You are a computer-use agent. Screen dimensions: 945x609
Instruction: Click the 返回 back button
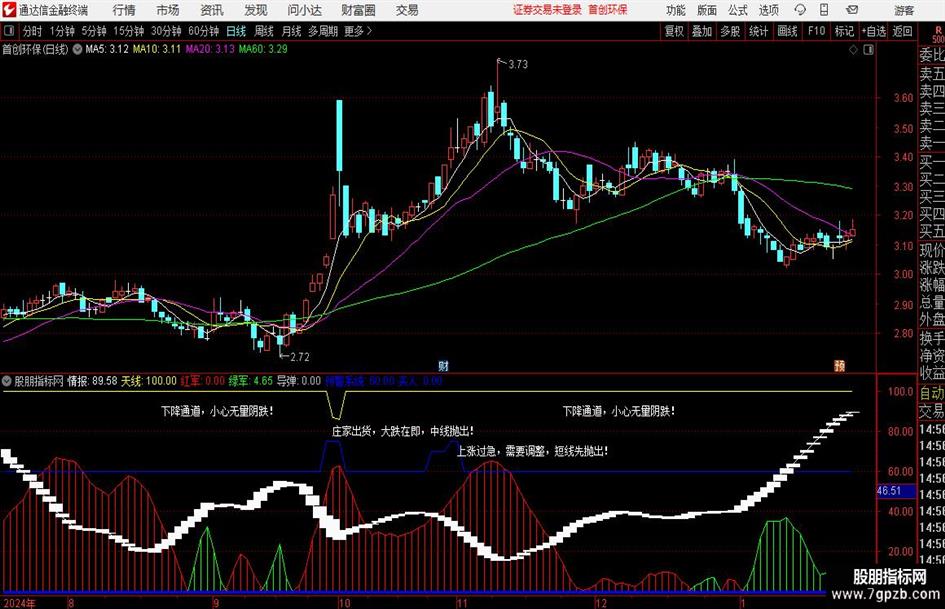click(x=903, y=31)
